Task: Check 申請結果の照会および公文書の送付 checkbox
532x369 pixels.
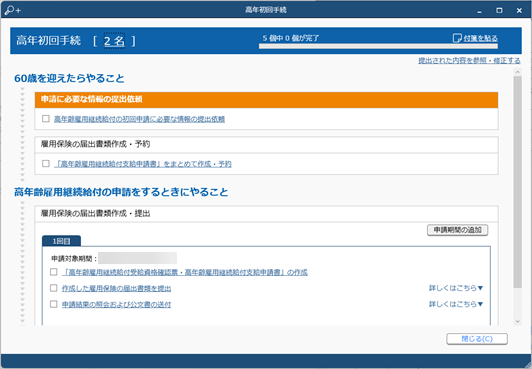Action: [54, 304]
